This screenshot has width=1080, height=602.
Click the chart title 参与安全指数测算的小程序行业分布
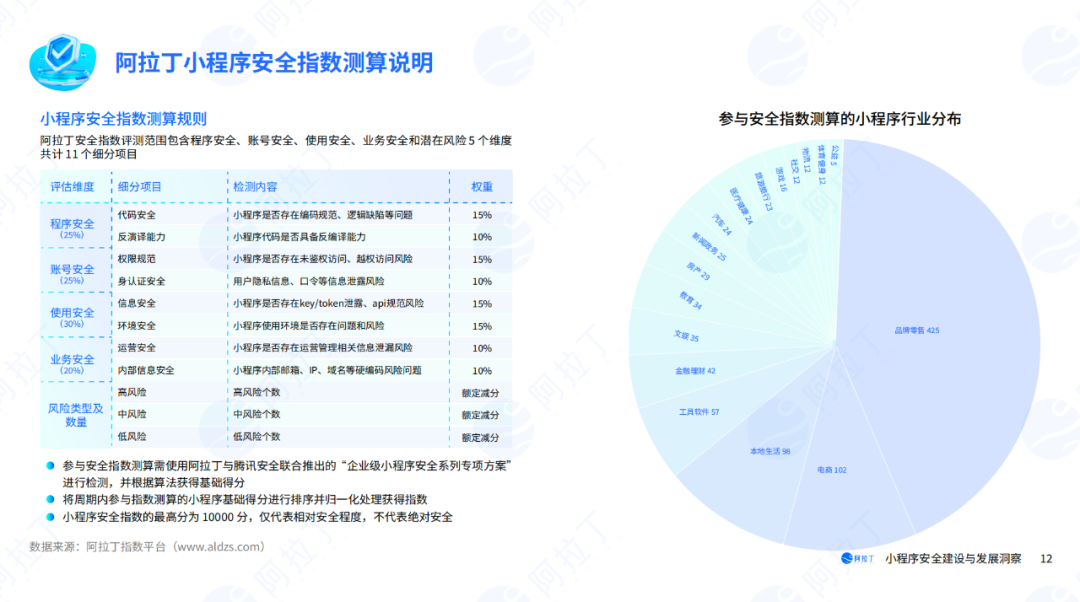(x=840, y=118)
